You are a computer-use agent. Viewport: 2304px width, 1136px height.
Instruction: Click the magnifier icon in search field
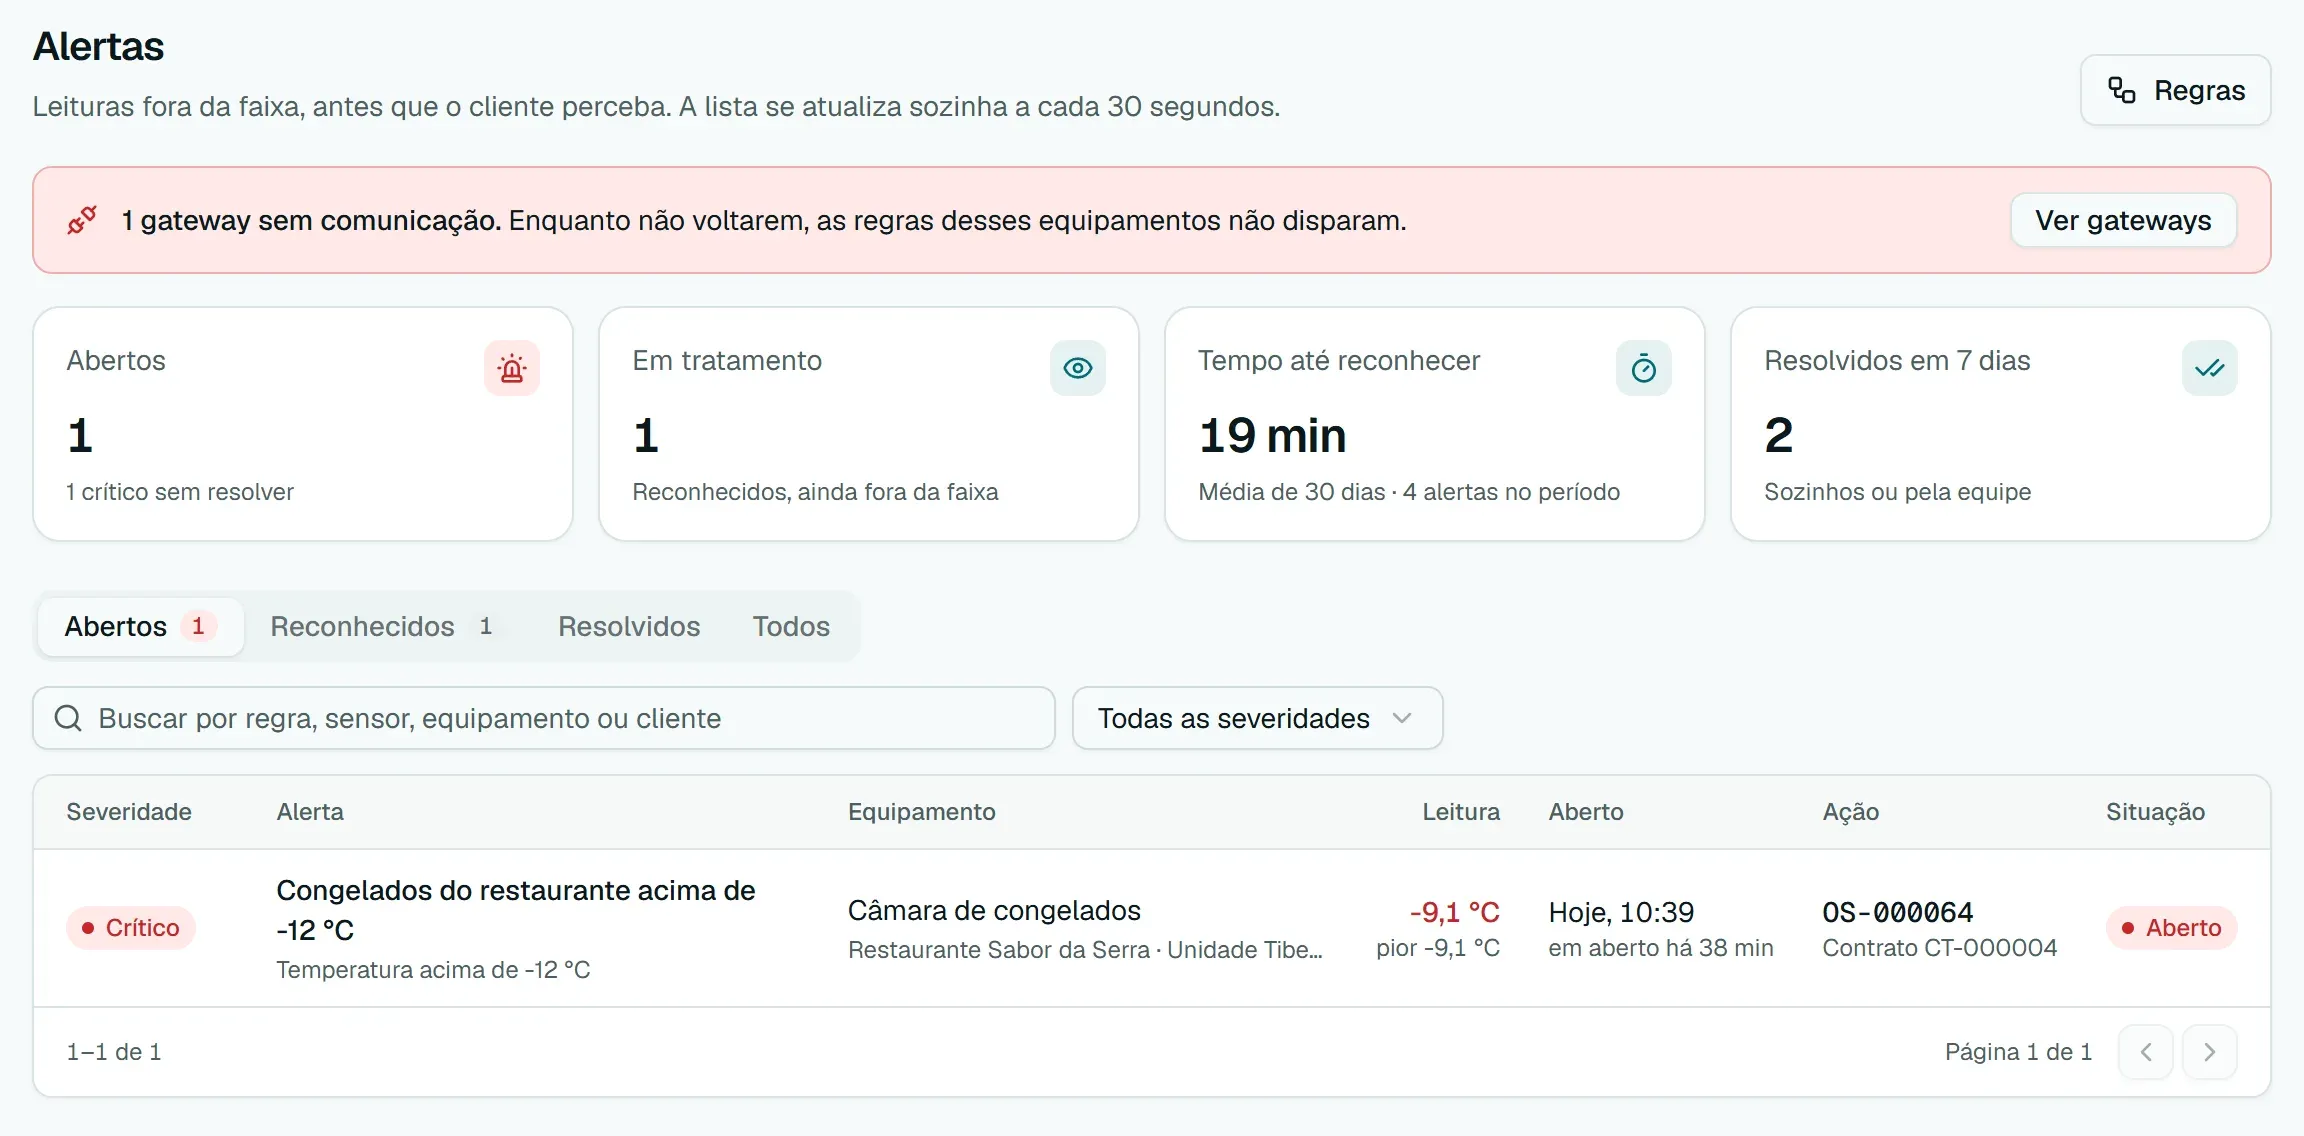click(x=68, y=718)
